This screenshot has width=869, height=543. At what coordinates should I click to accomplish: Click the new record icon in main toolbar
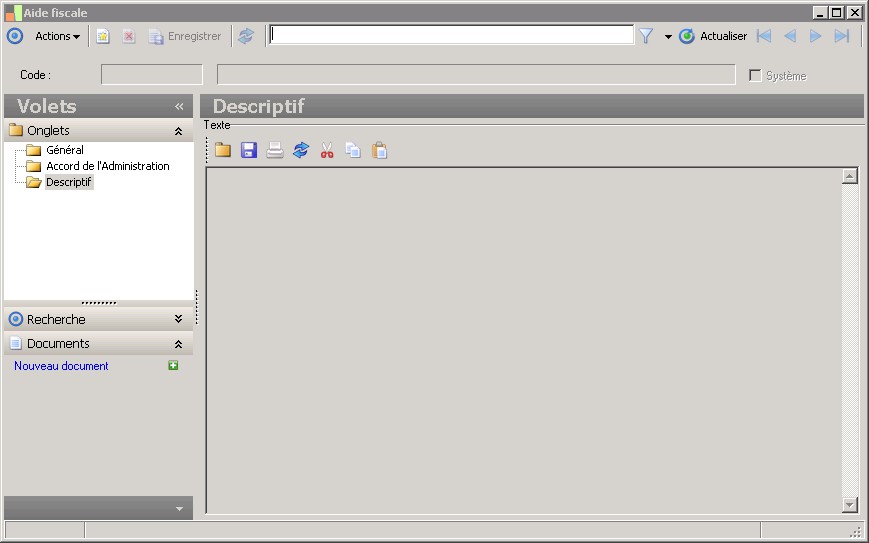(x=103, y=36)
